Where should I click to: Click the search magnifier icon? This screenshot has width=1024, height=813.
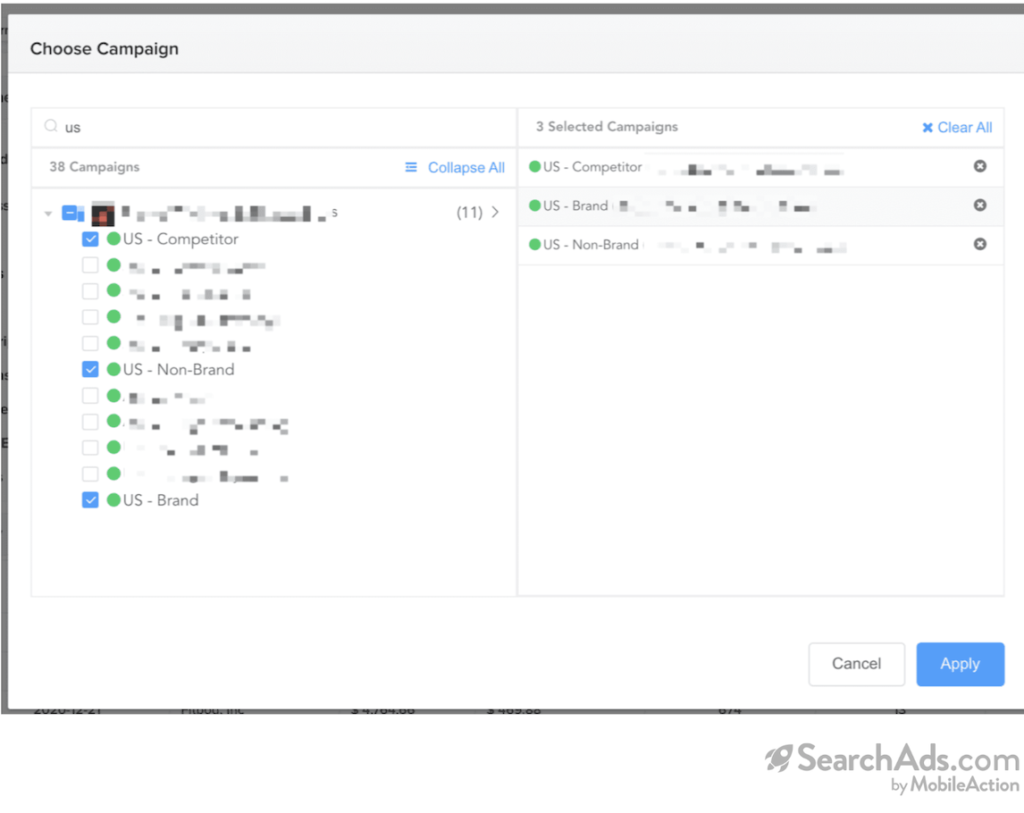point(51,127)
